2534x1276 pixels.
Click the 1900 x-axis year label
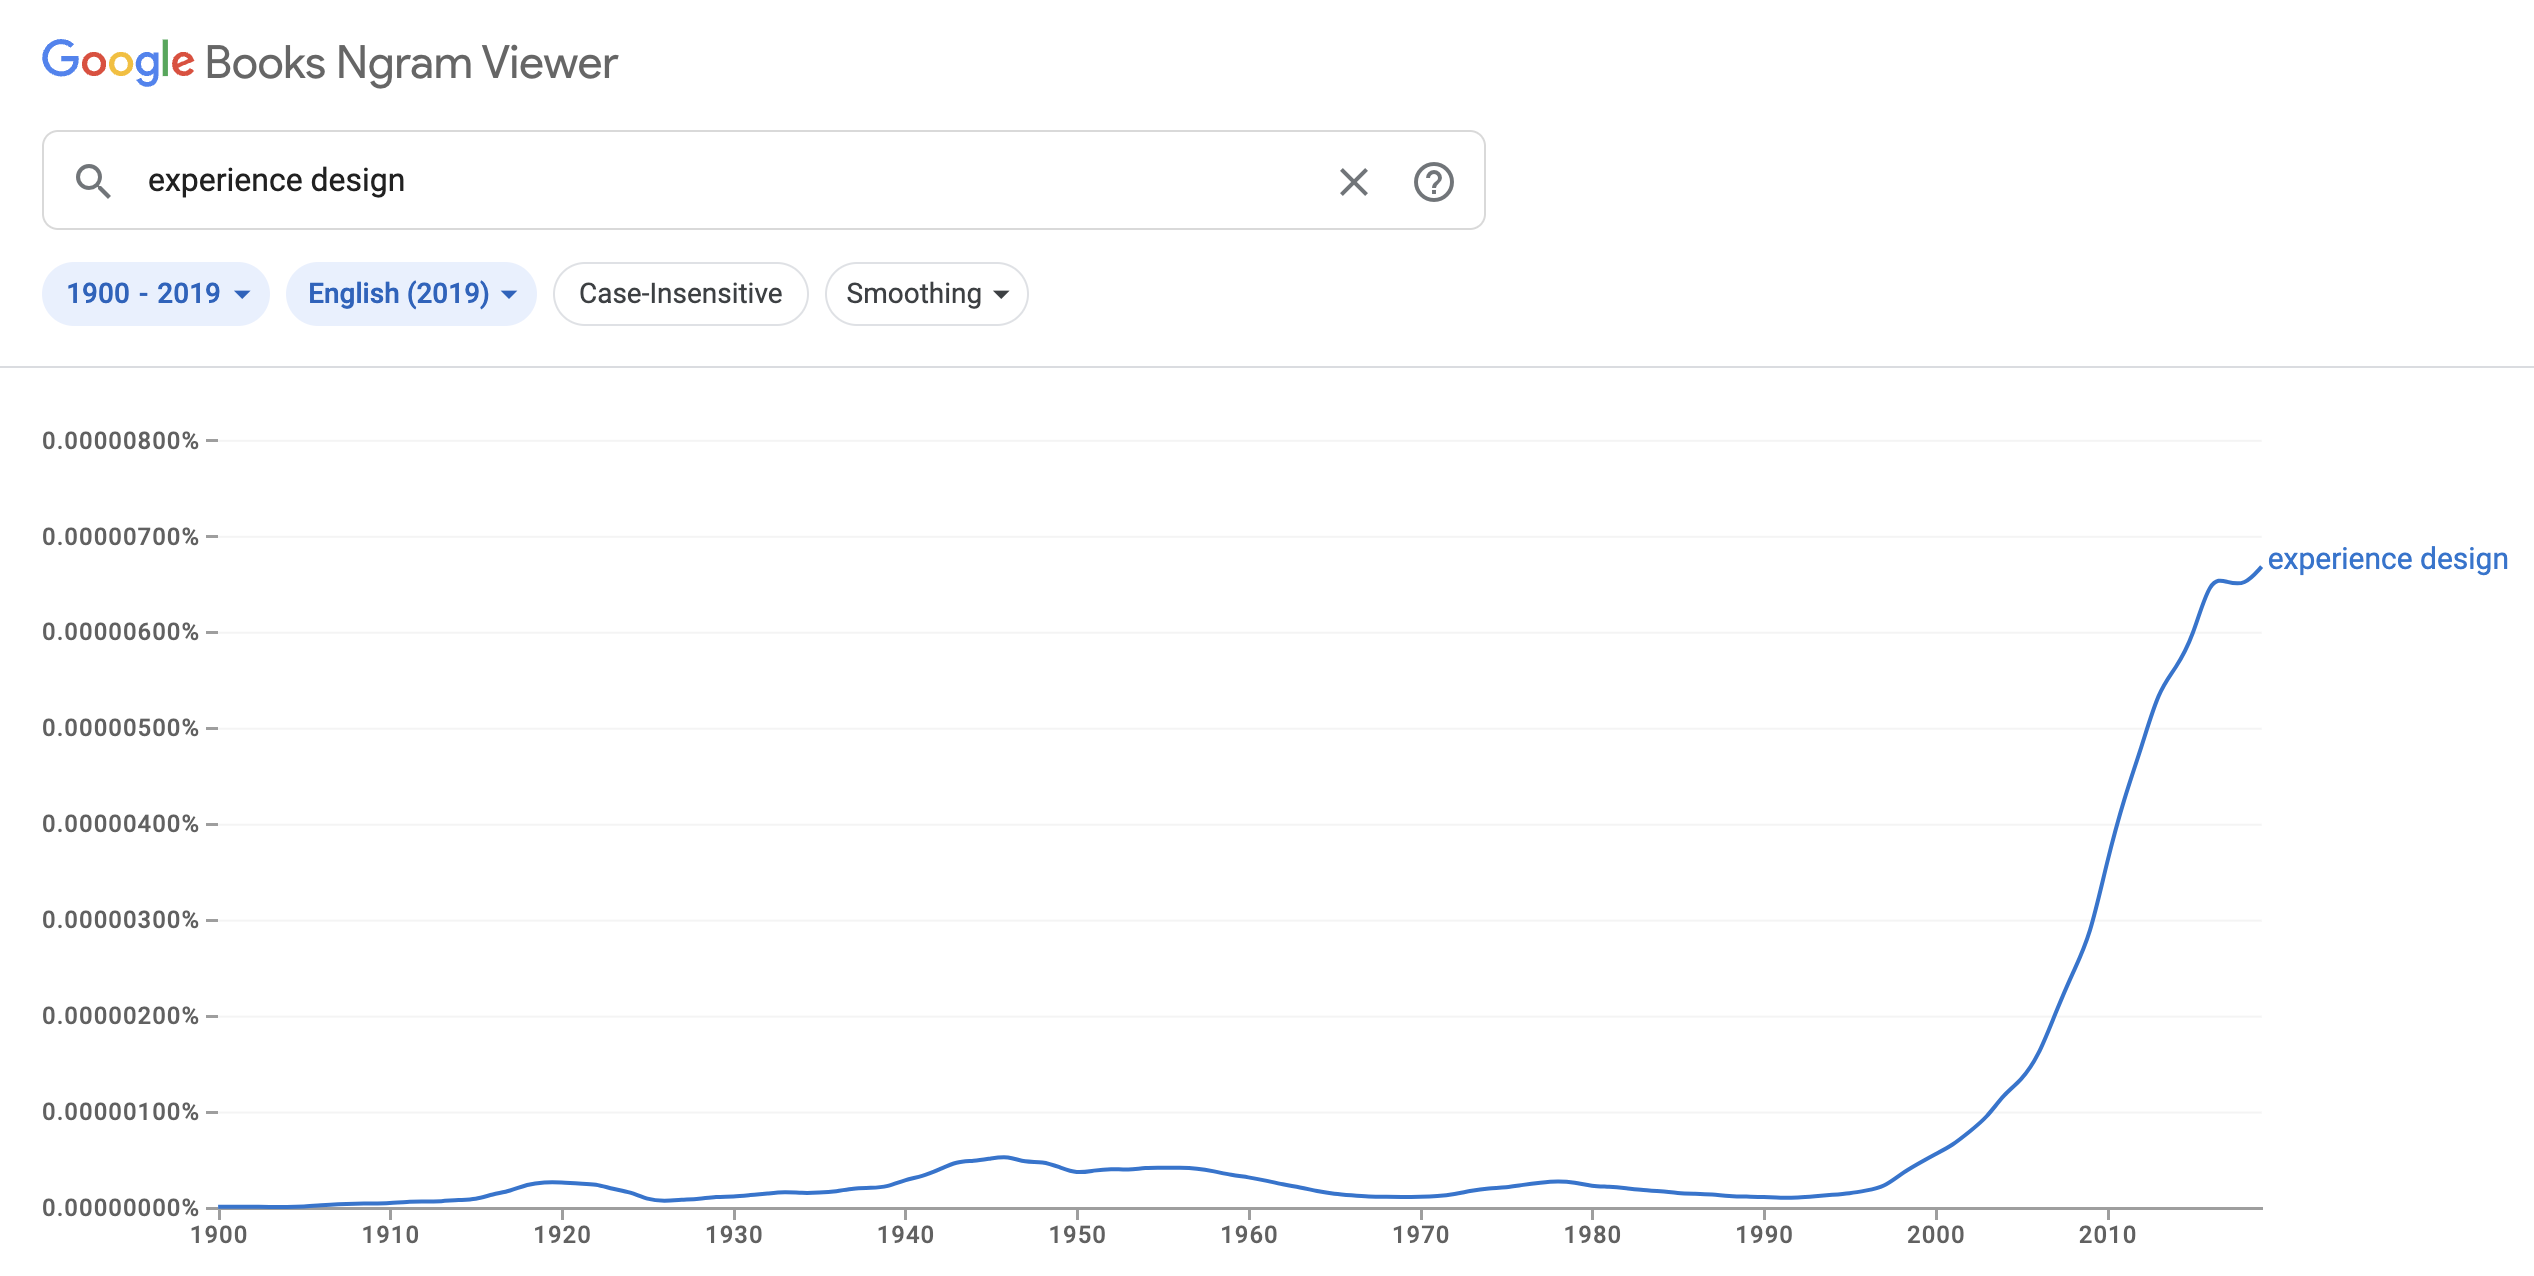click(219, 1235)
